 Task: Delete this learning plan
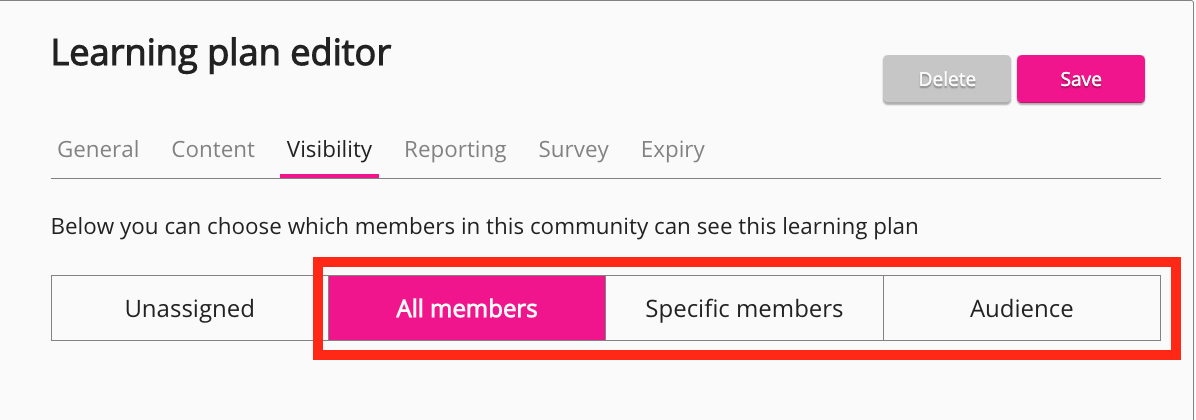click(946, 80)
